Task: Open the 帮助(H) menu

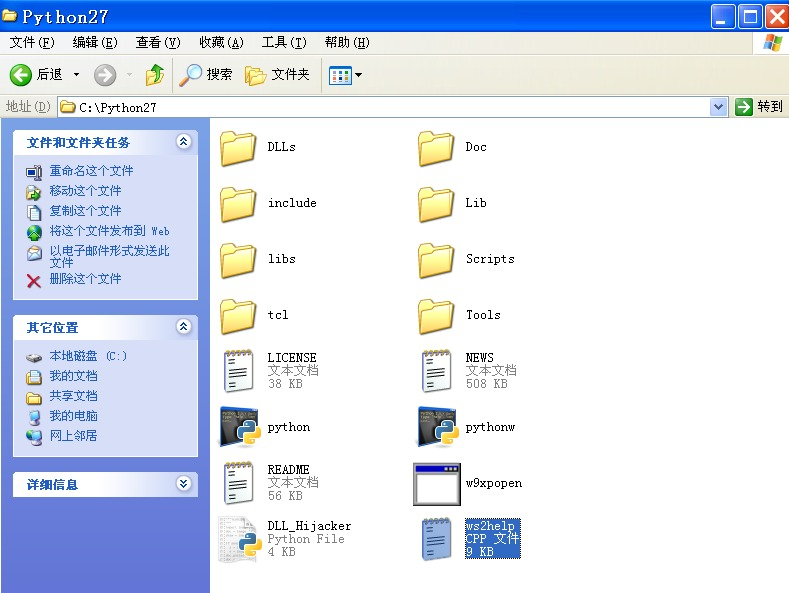Action: click(x=347, y=42)
